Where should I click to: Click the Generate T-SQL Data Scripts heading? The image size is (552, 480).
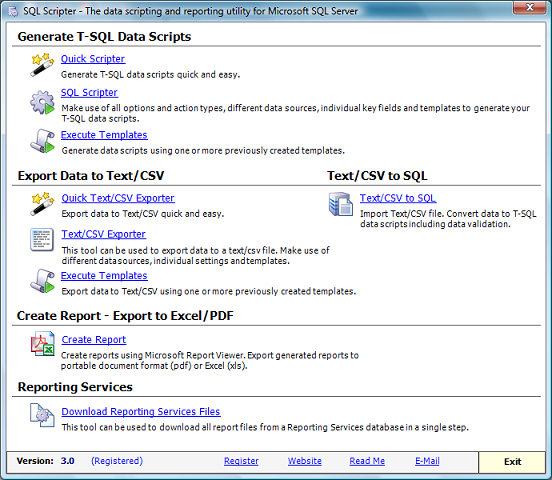(x=104, y=37)
